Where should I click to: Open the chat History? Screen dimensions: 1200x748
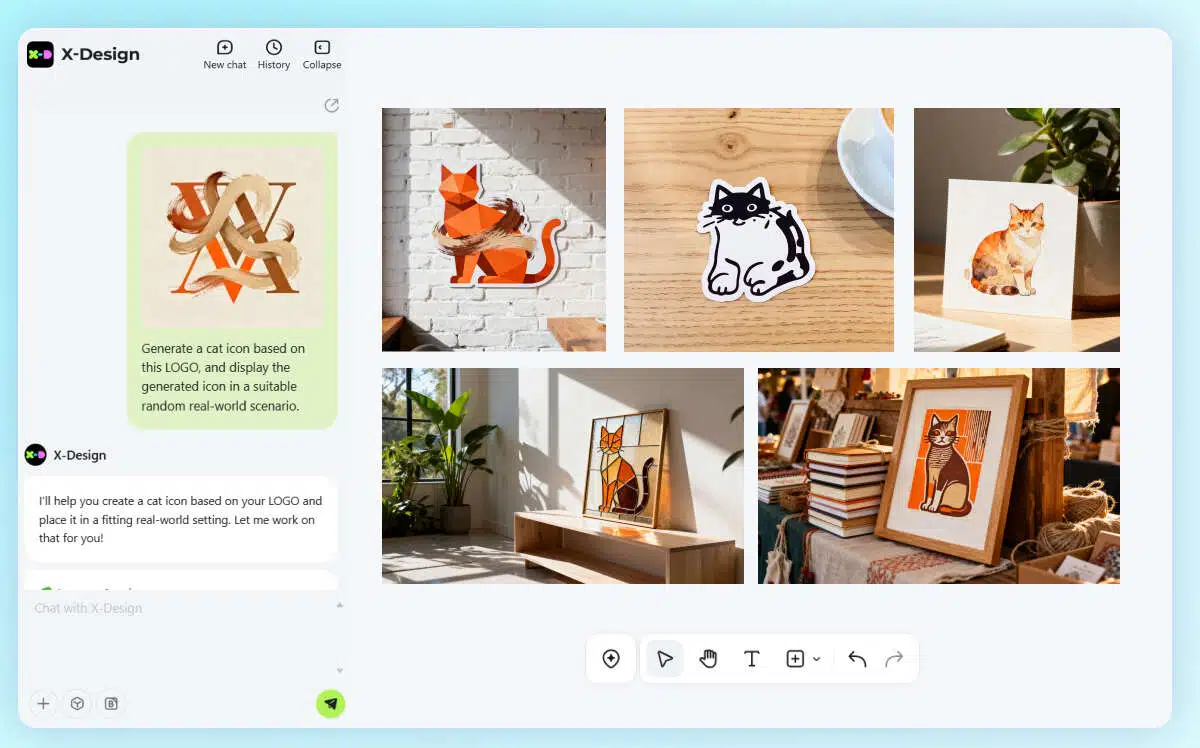pos(273,54)
